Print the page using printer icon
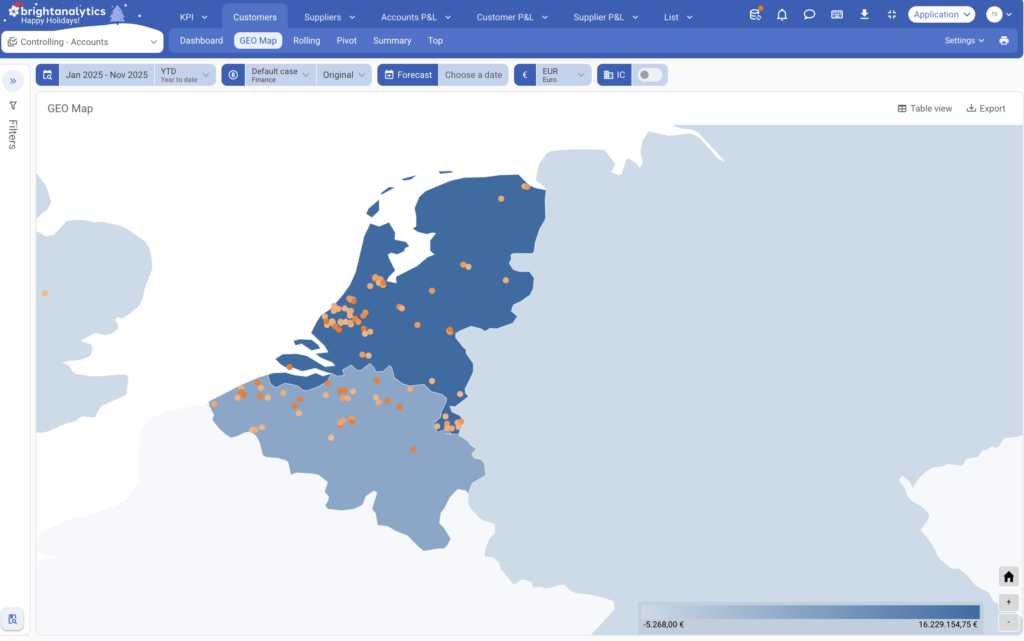 (1004, 41)
